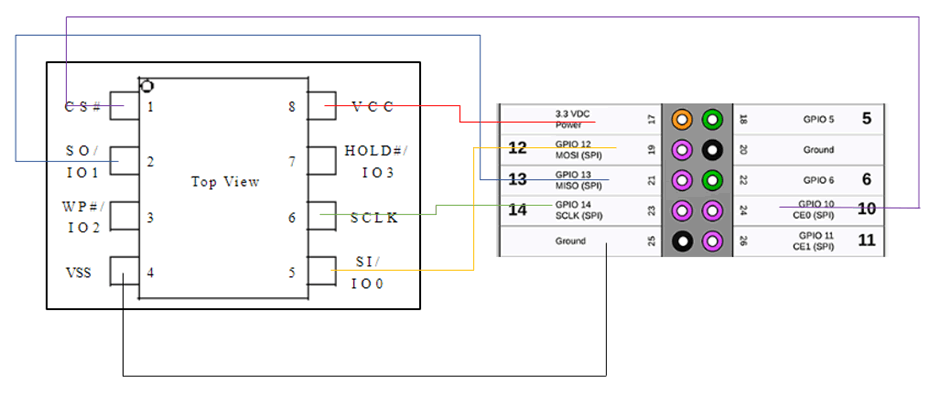Click the bold "14" number on header

pos(517,210)
